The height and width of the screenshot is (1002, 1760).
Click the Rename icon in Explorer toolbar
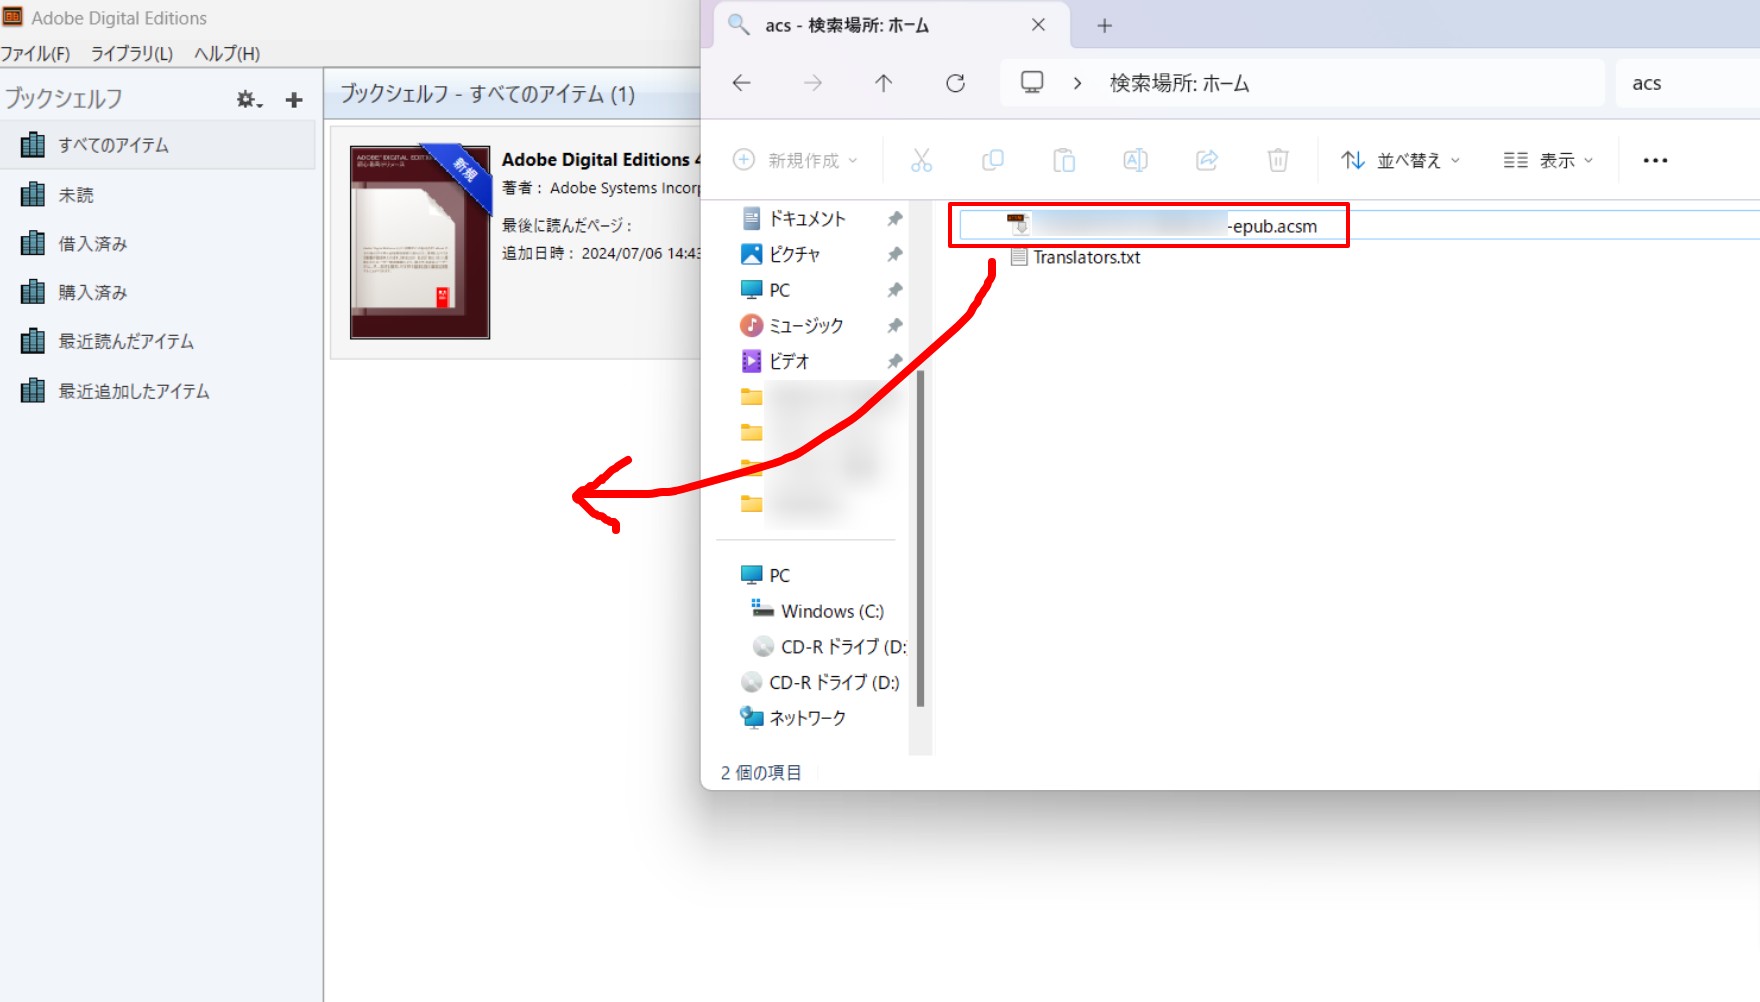pos(1136,160)
